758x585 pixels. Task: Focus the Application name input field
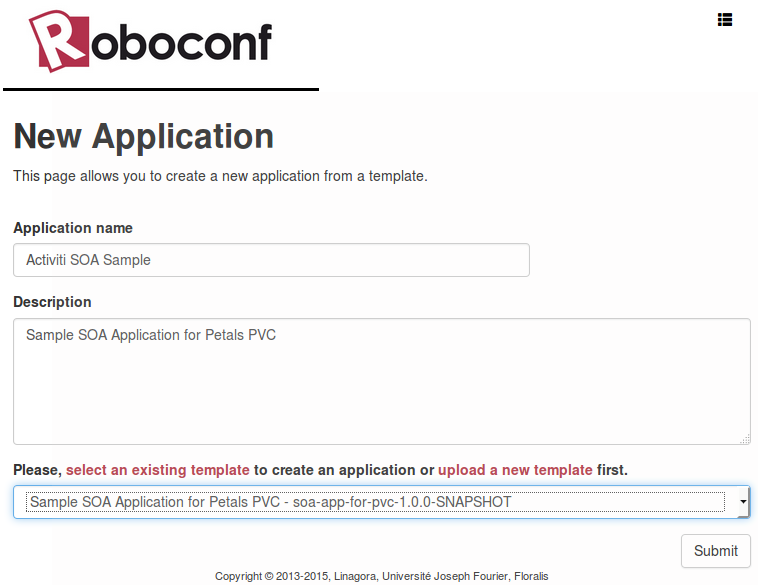[x=271, y=260]
